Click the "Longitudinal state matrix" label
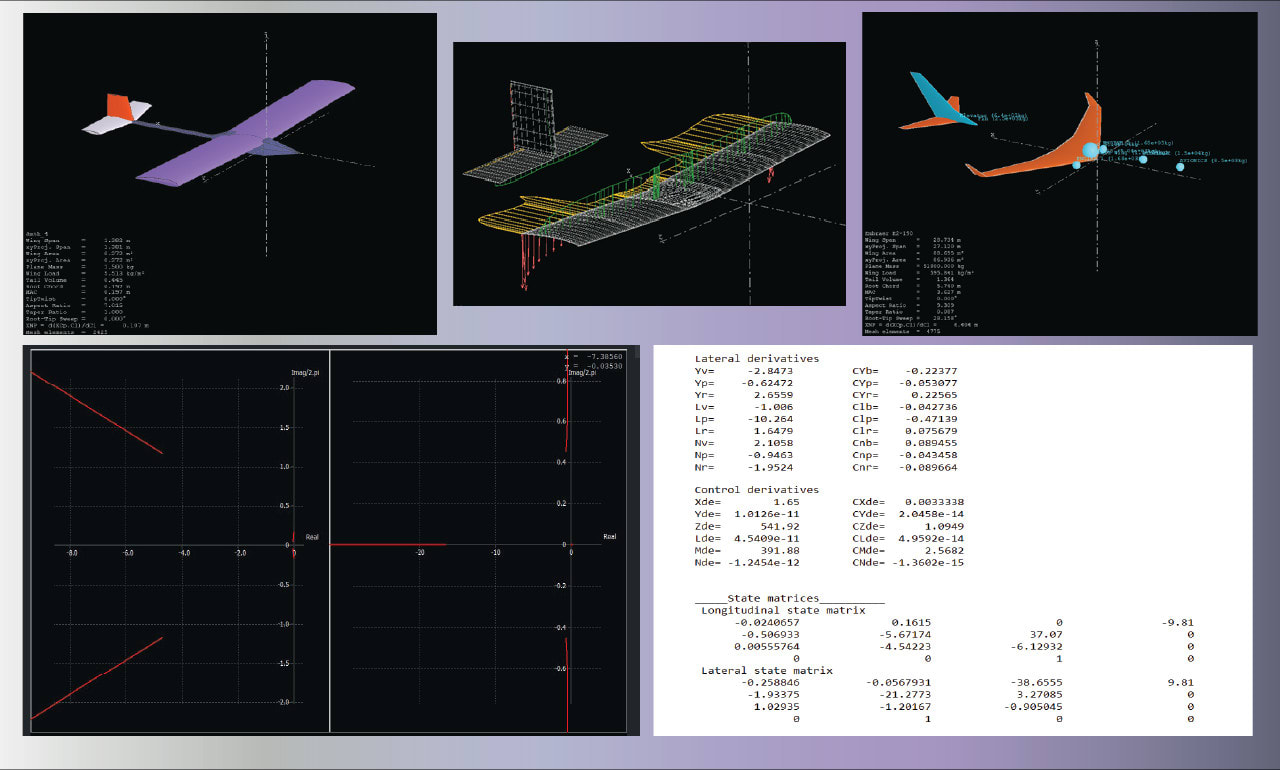1280x770 pixels. (783, 610)
